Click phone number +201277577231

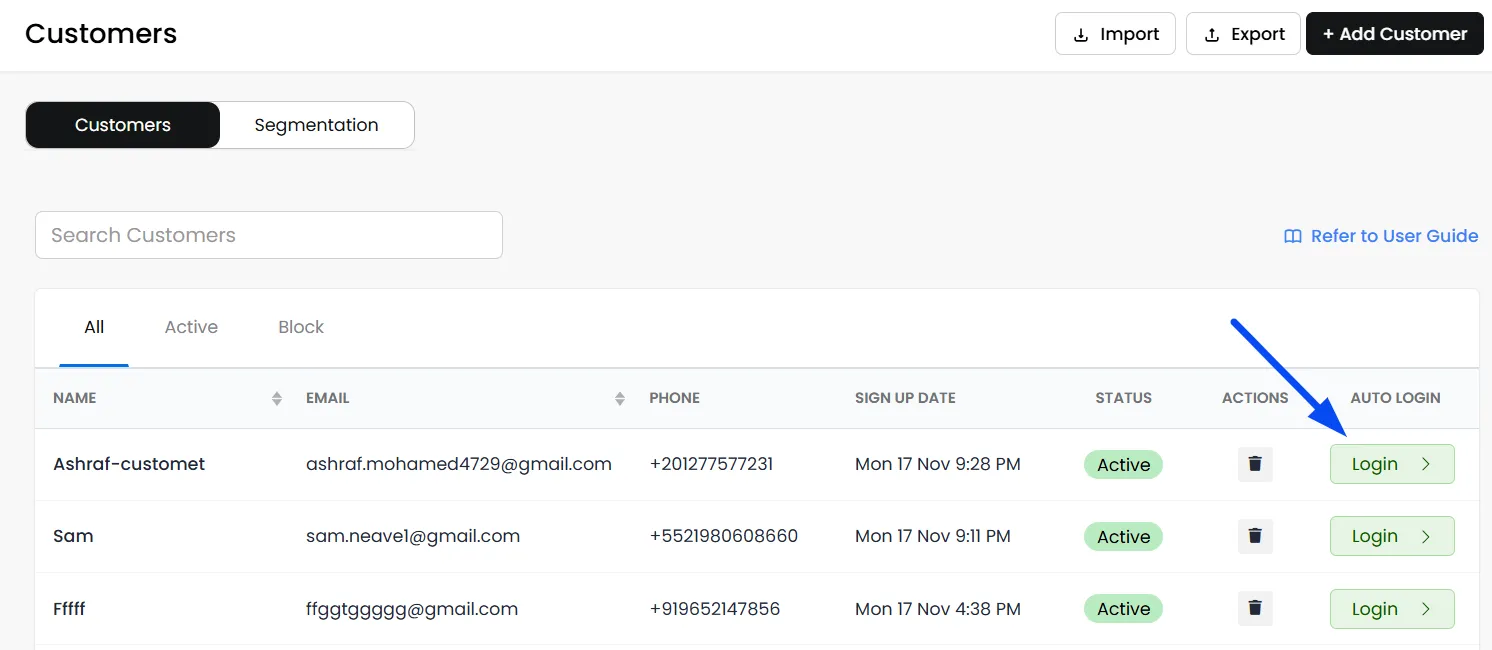coord(711,464)
